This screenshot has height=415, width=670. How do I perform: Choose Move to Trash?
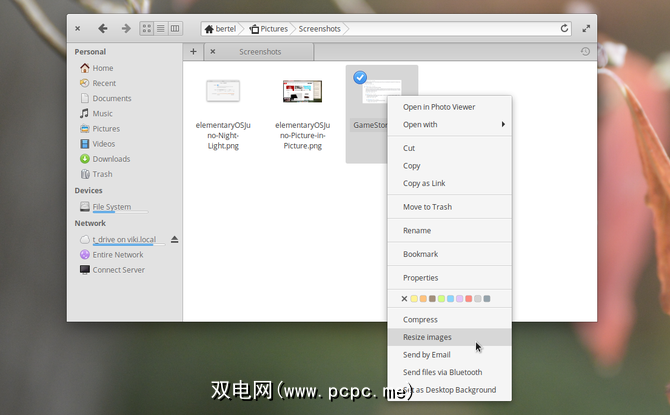coord(450,207)
